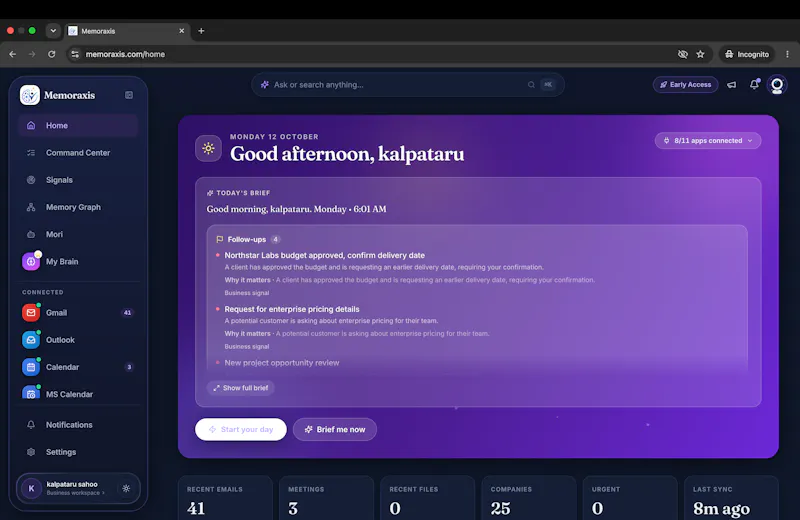Click the My Brain purple icon

click(x=31, y=261)
